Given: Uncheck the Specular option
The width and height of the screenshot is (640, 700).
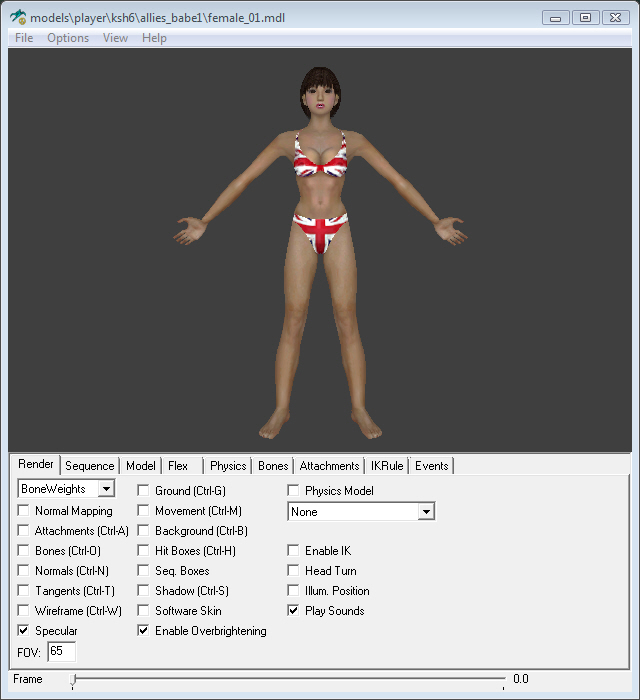Looking at the screenshot, I should 24,631.
